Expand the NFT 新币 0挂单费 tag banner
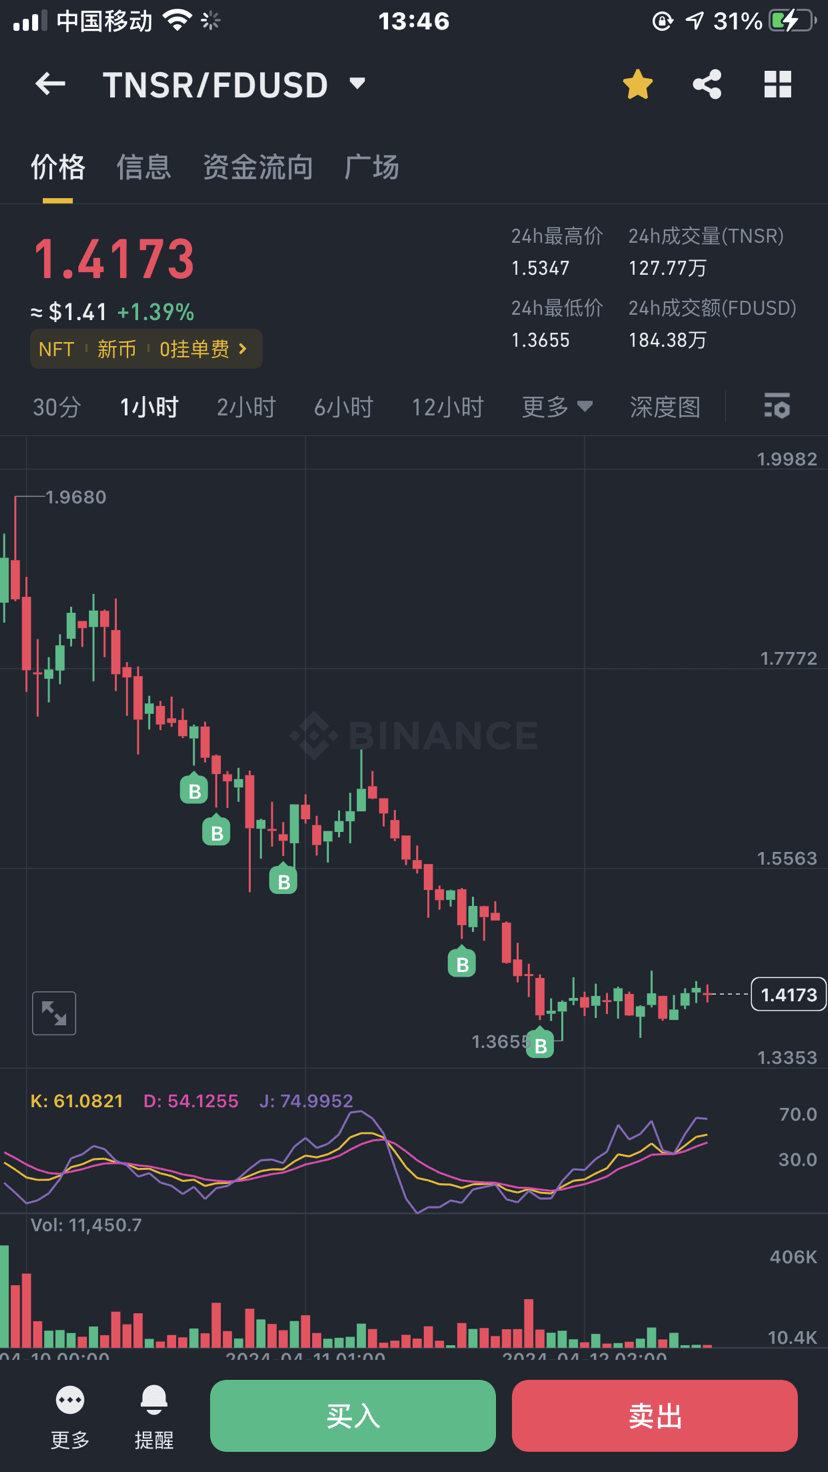The image size is (828, 1472). 146,349
